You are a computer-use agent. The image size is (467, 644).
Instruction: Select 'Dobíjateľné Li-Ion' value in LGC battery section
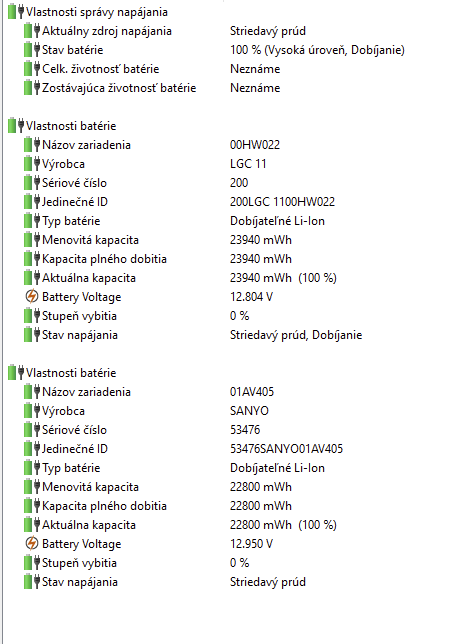277,221
